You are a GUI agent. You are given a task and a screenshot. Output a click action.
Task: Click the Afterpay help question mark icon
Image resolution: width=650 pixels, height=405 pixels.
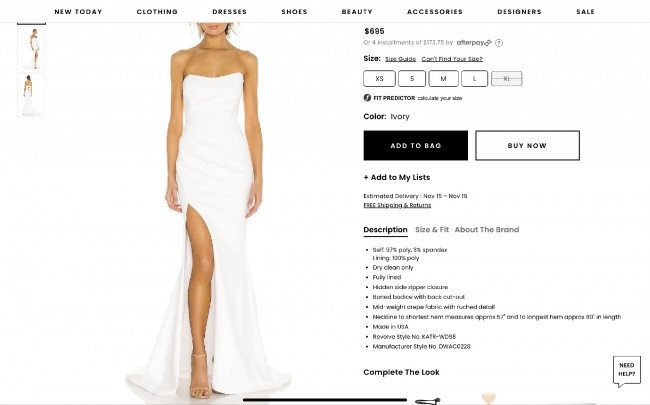[499, 43]
